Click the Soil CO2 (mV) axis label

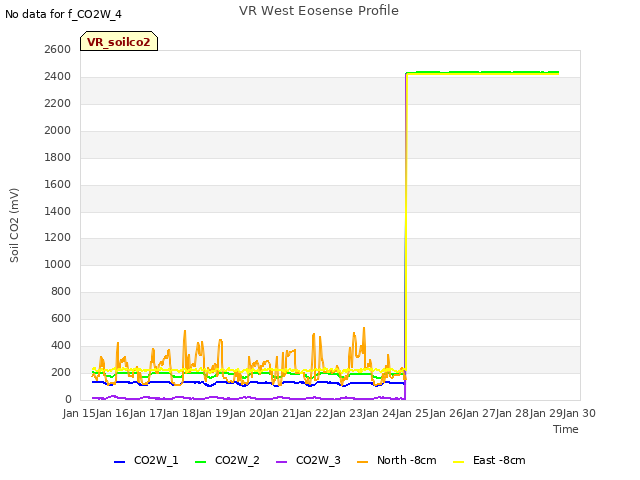[x=14, y=225]
